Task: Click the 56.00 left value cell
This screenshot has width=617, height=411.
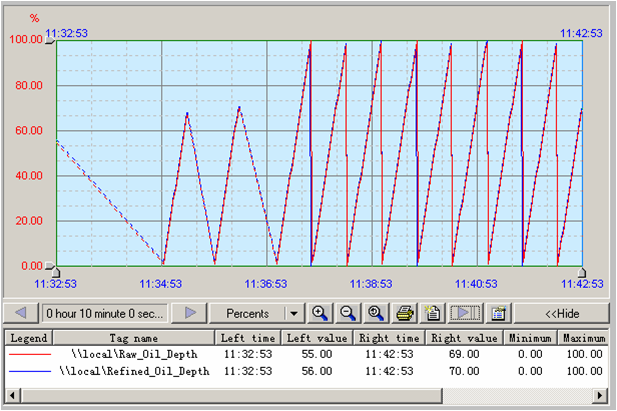Action: pyautogui.click(x=317, y=371)
